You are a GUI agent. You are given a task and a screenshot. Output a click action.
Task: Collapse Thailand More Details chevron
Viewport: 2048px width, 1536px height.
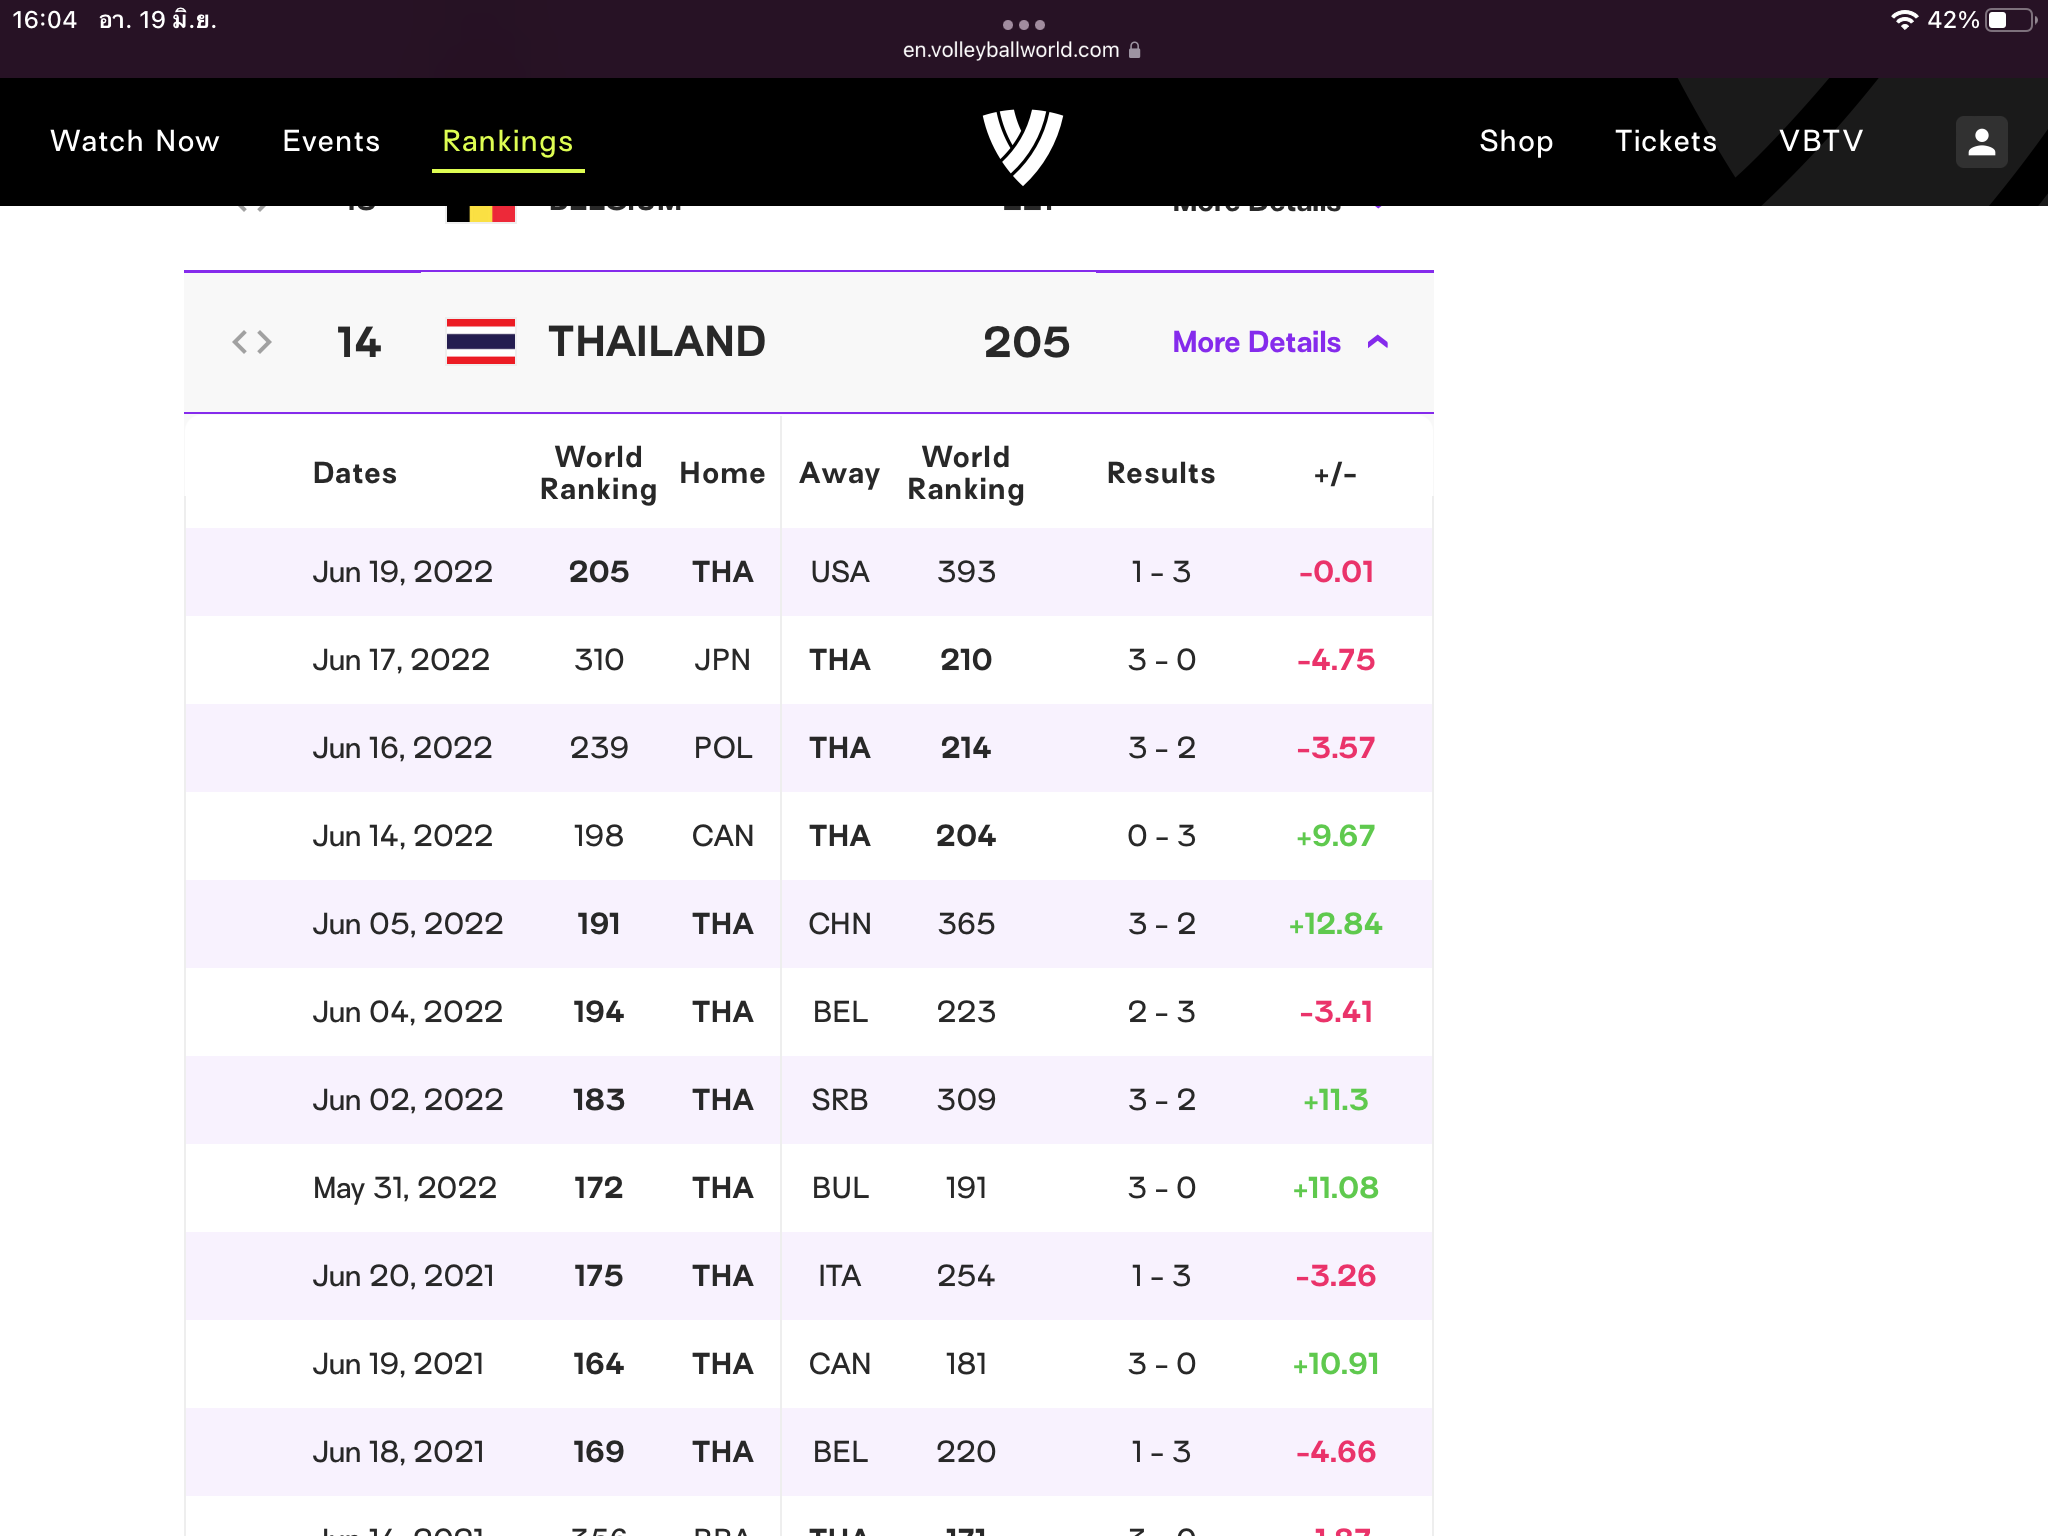tap(1378, 342)
